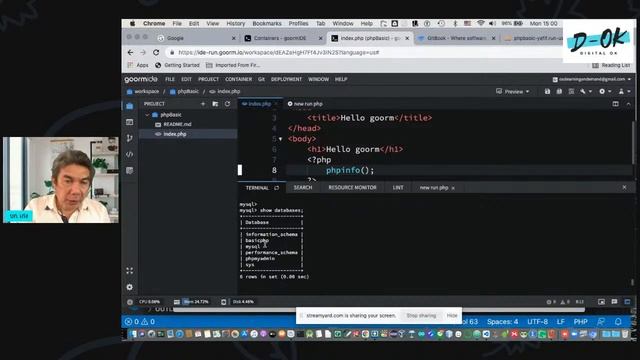Switch to the LINT tab
This screenshot has width=640, height=360.
[x=398, y=187]
